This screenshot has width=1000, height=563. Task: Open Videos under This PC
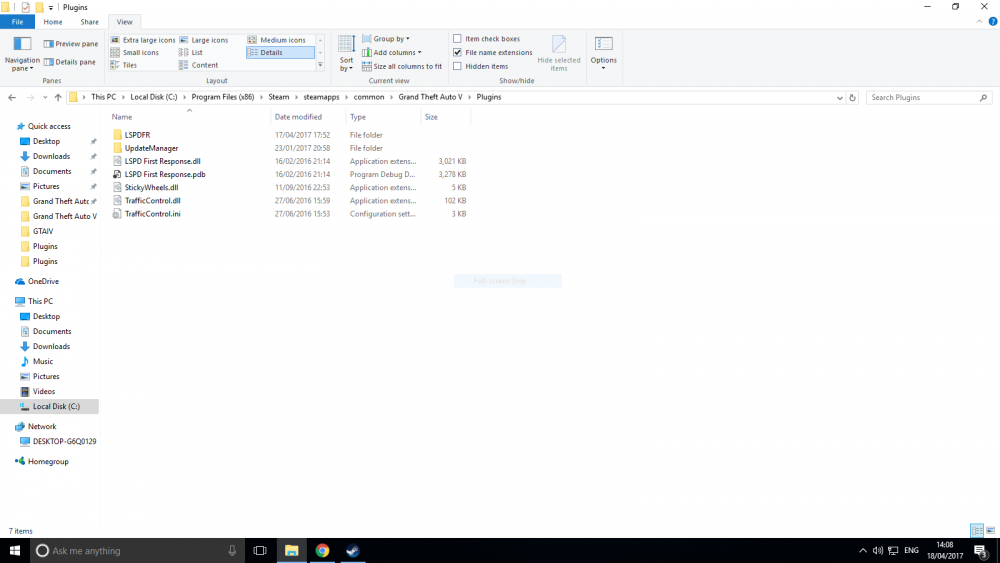coord(43,391)
